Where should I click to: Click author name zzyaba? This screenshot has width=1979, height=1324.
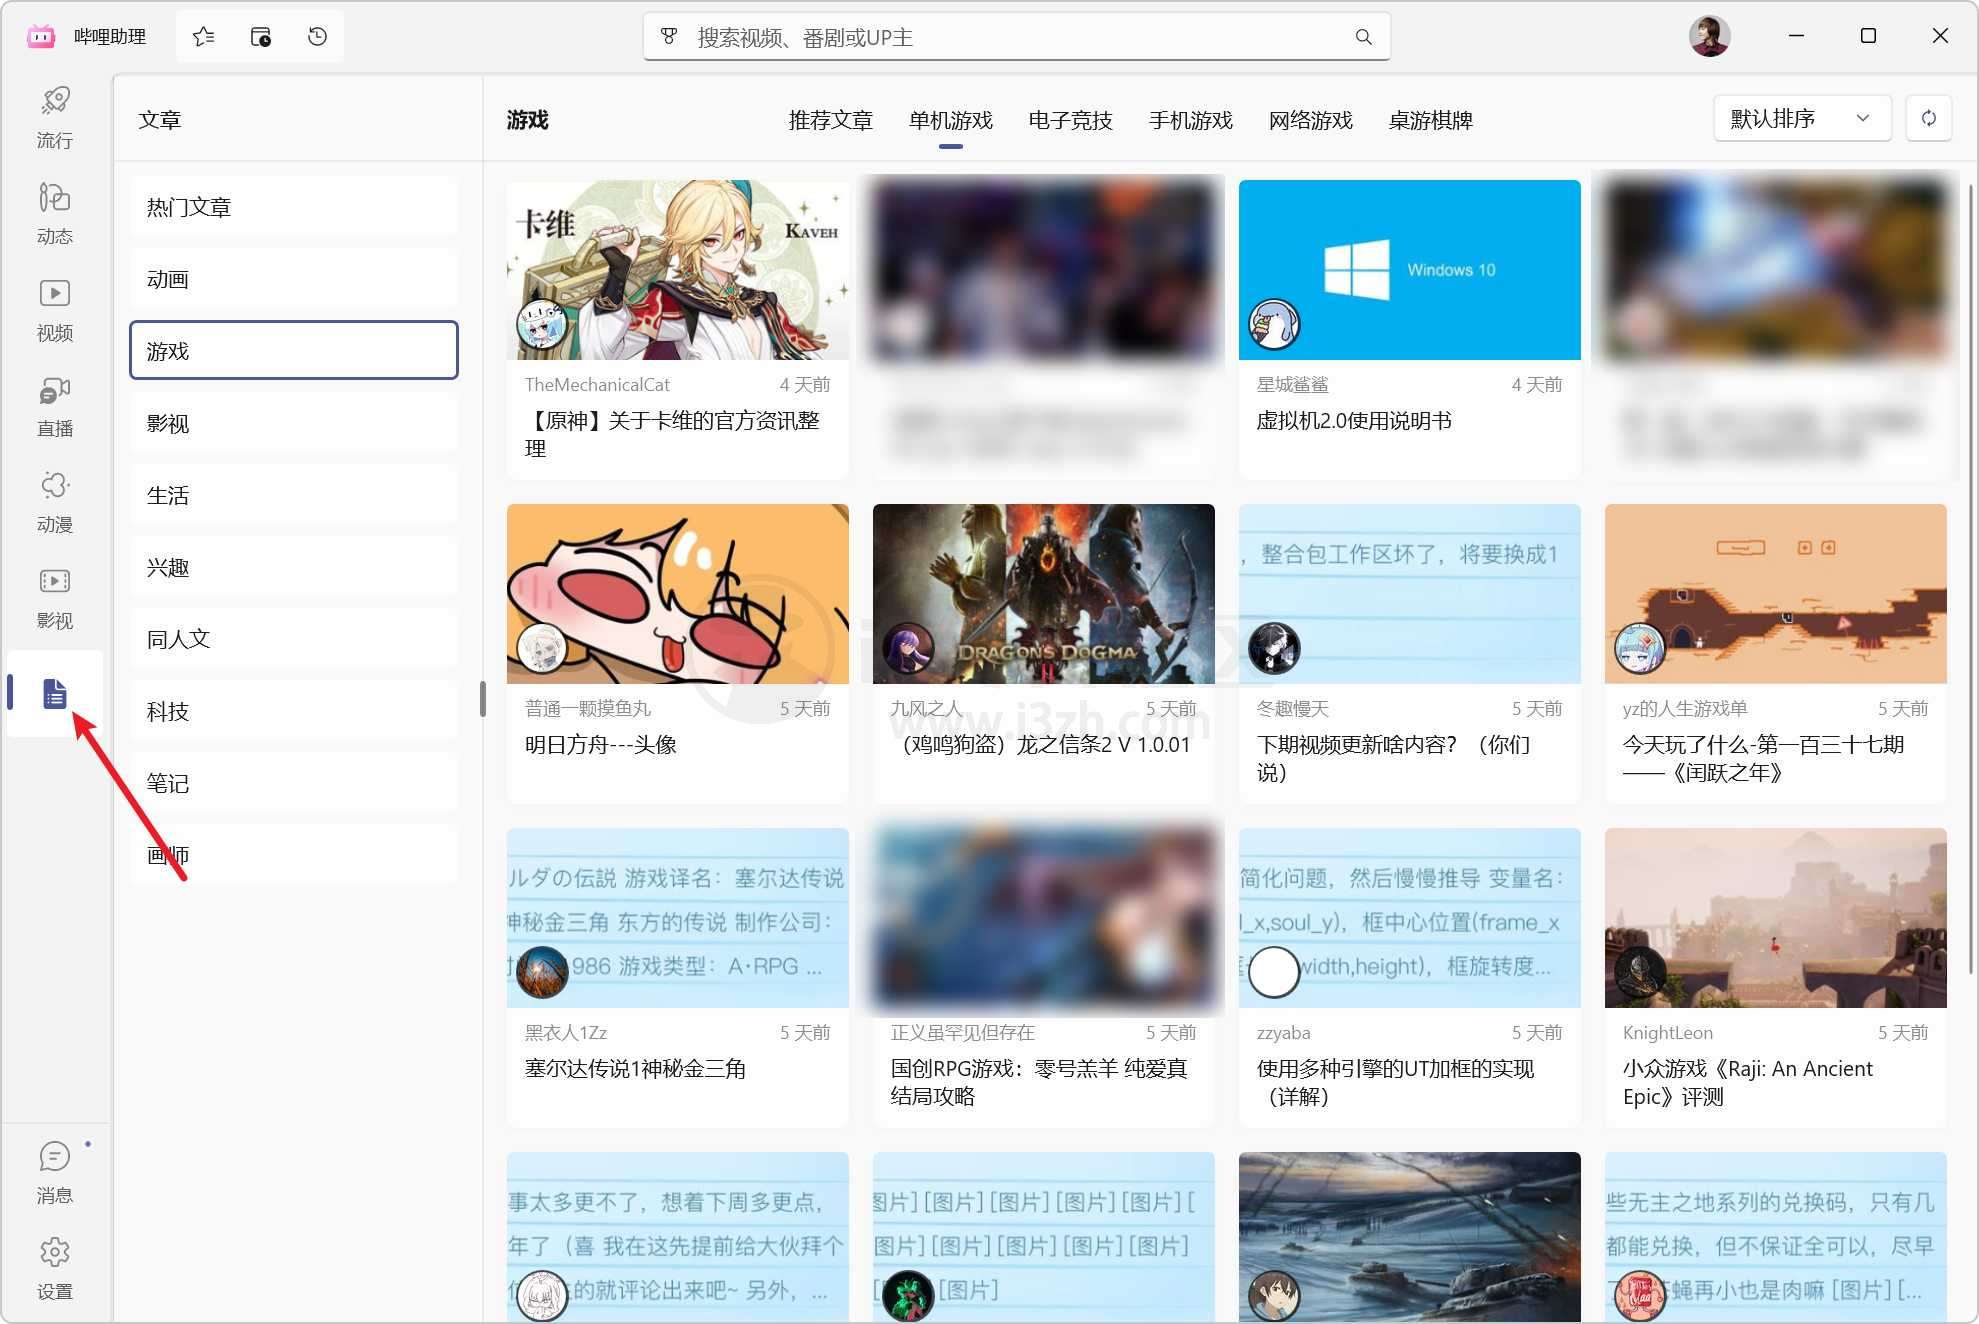click(x=1283, y=1033)
